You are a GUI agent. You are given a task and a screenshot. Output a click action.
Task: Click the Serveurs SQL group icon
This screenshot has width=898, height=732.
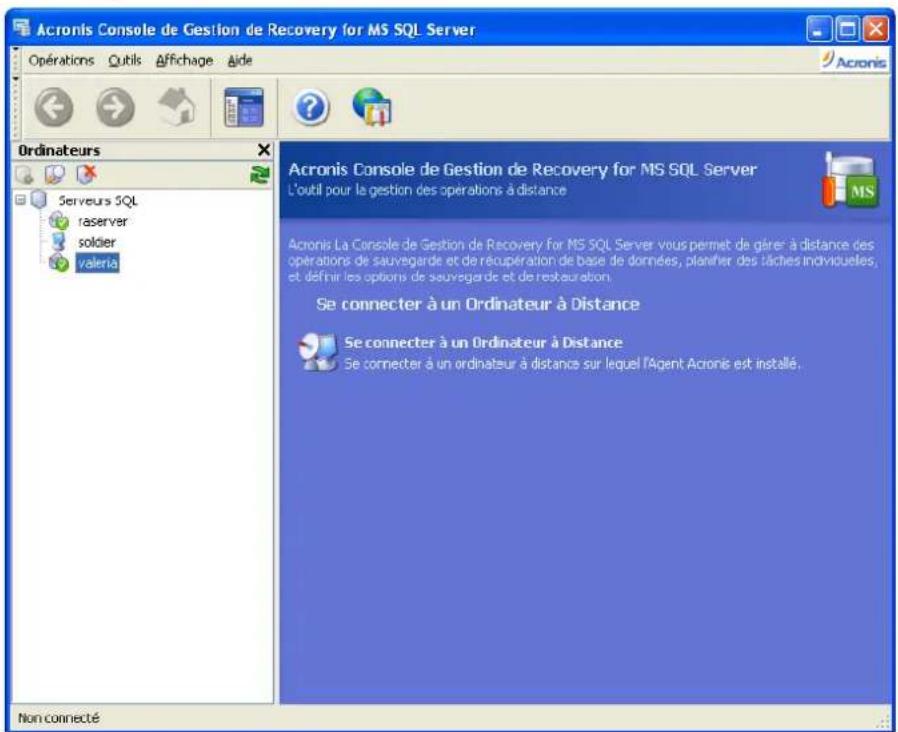pos(39,200)
